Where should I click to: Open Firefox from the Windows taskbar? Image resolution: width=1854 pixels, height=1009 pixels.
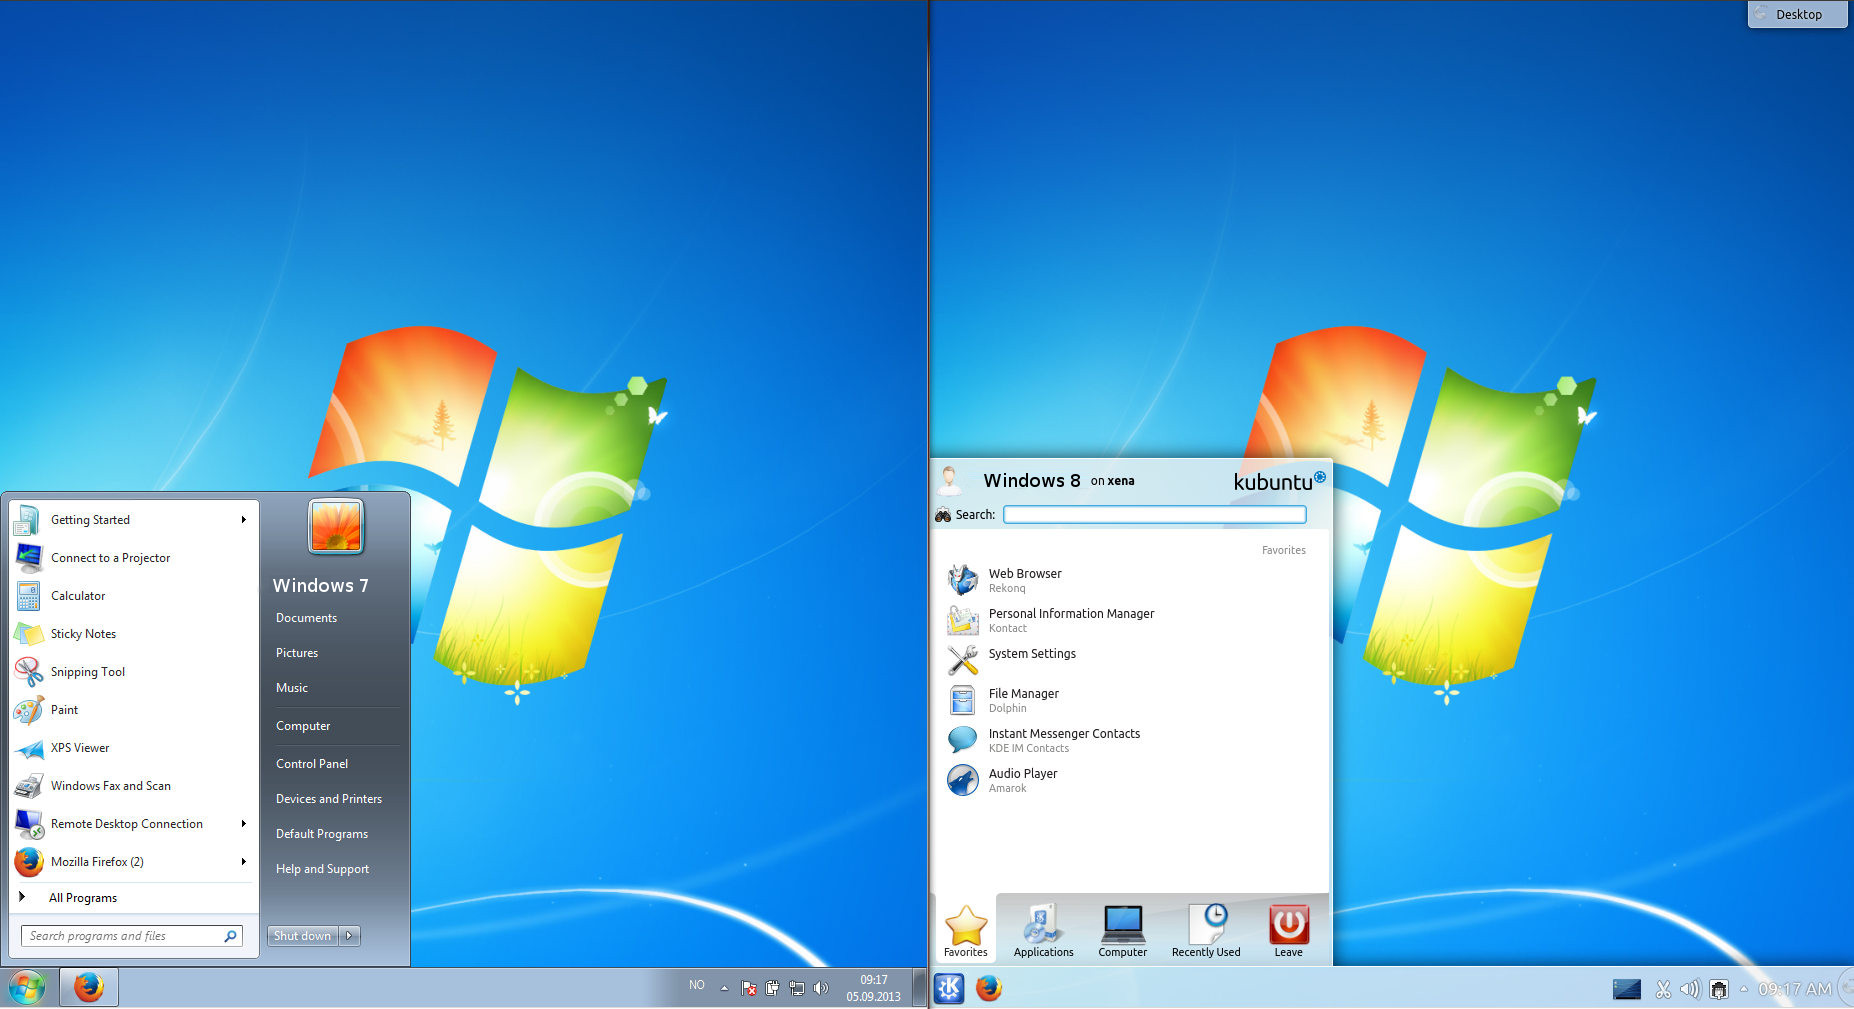coord(88,987)
